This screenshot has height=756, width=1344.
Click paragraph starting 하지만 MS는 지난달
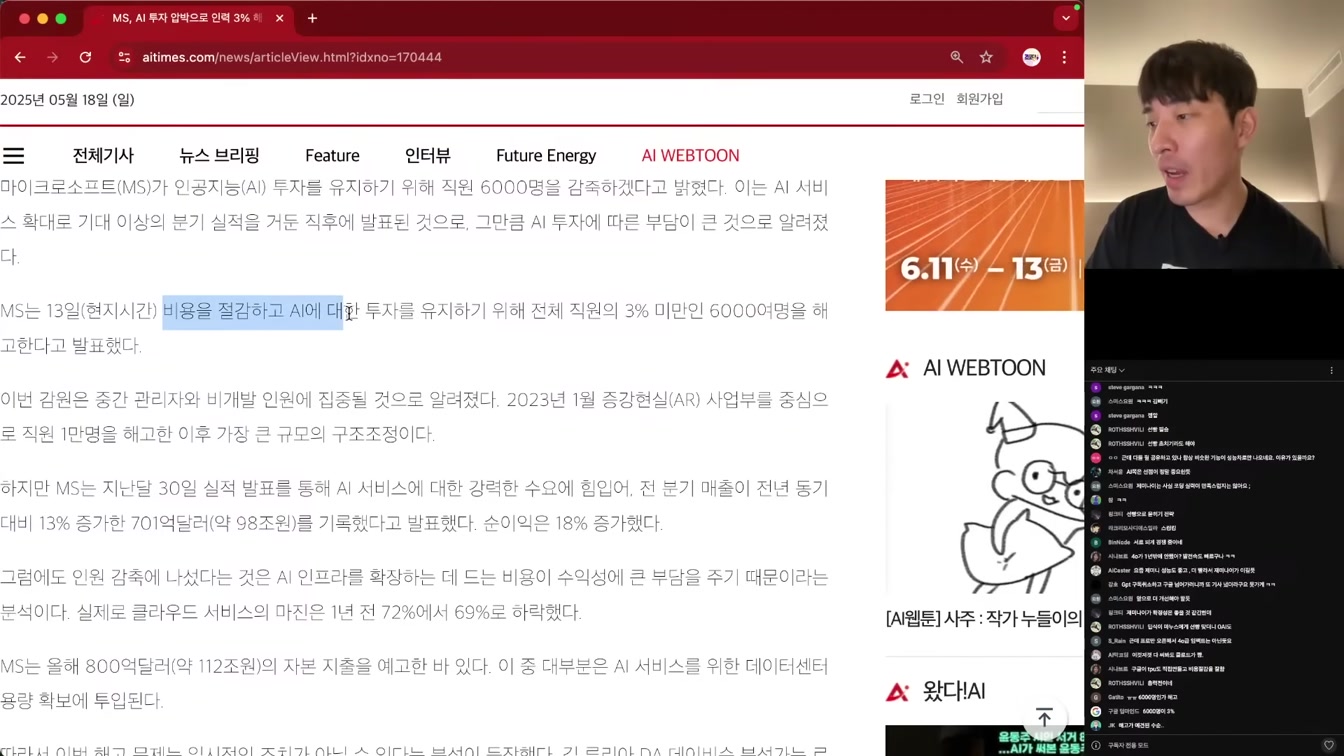point(414,506)
